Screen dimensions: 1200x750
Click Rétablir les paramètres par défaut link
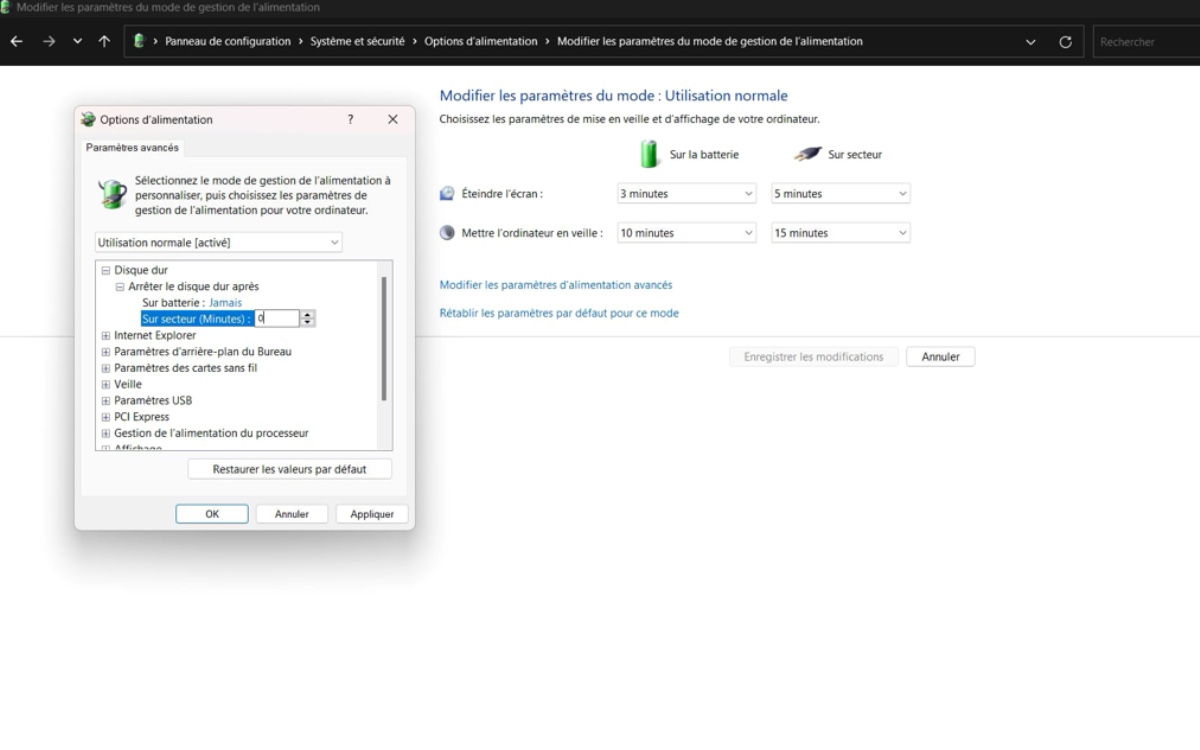point(559,313)
